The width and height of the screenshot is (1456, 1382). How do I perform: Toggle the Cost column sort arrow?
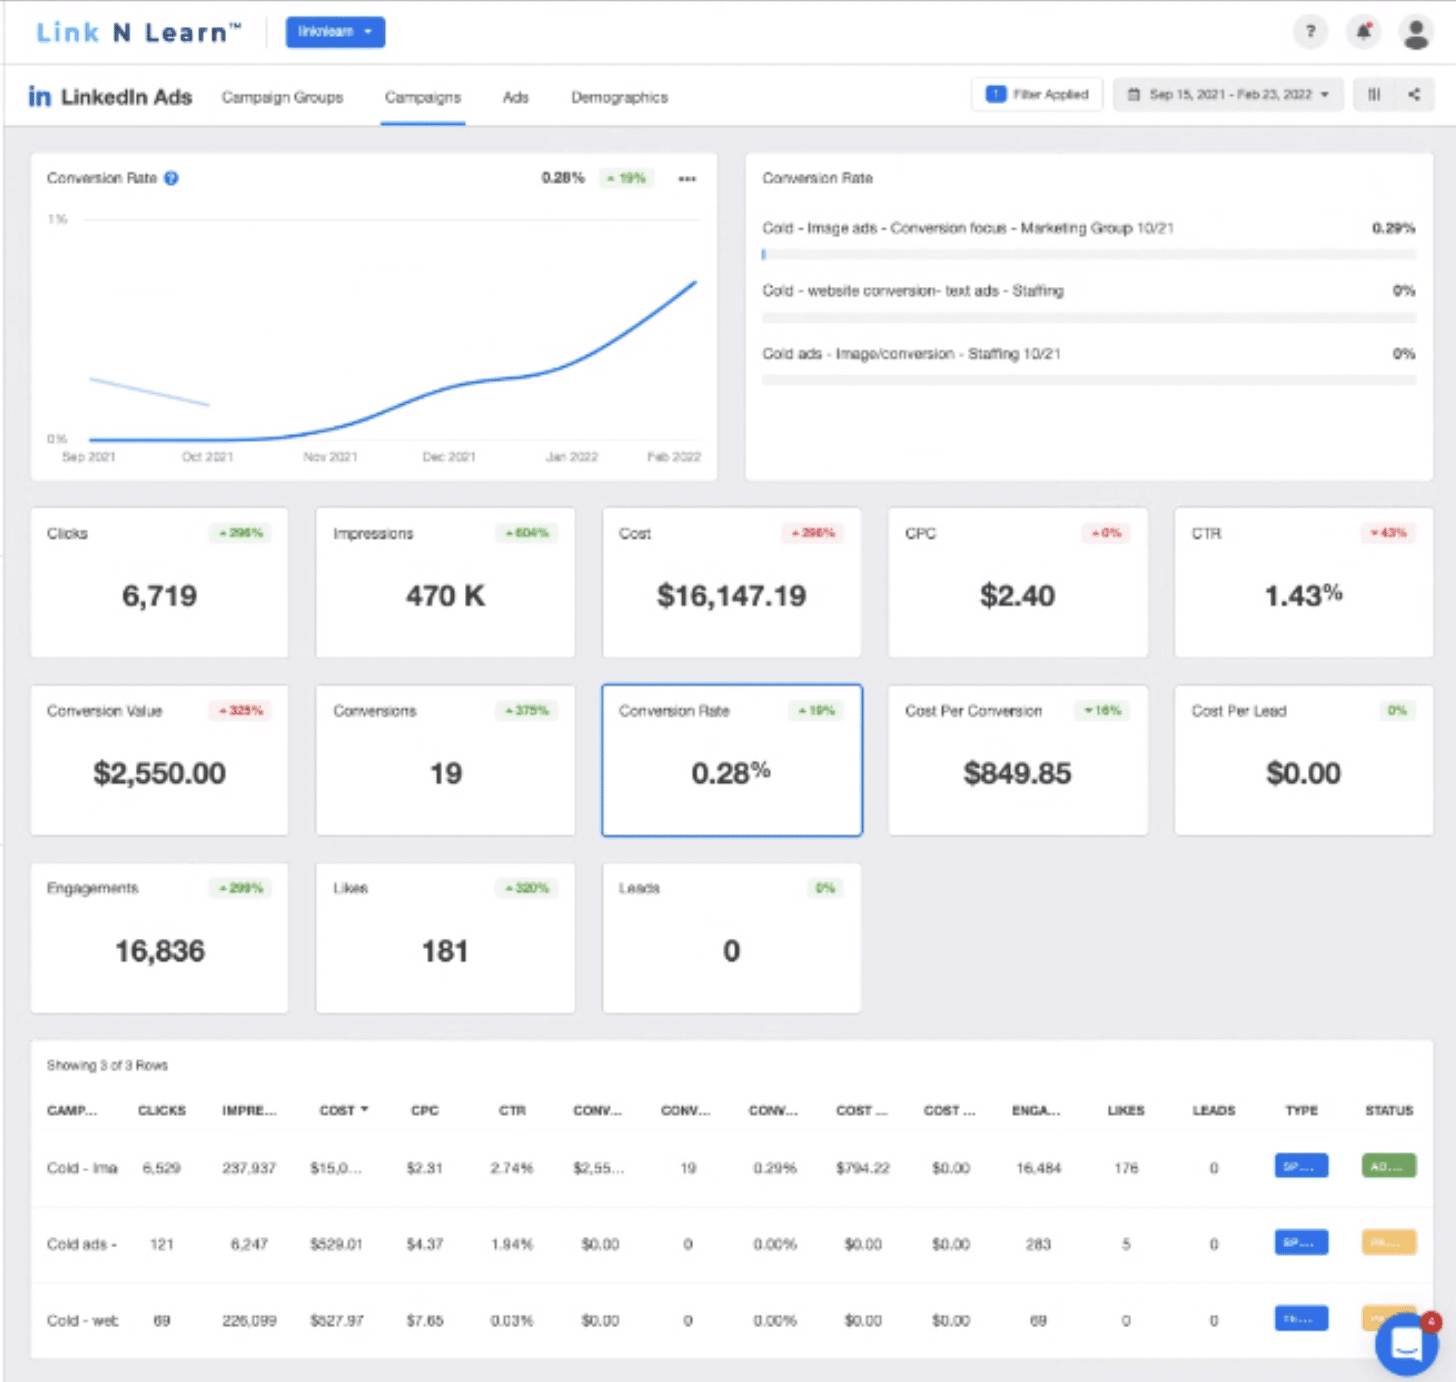(x=364, y=1110)
